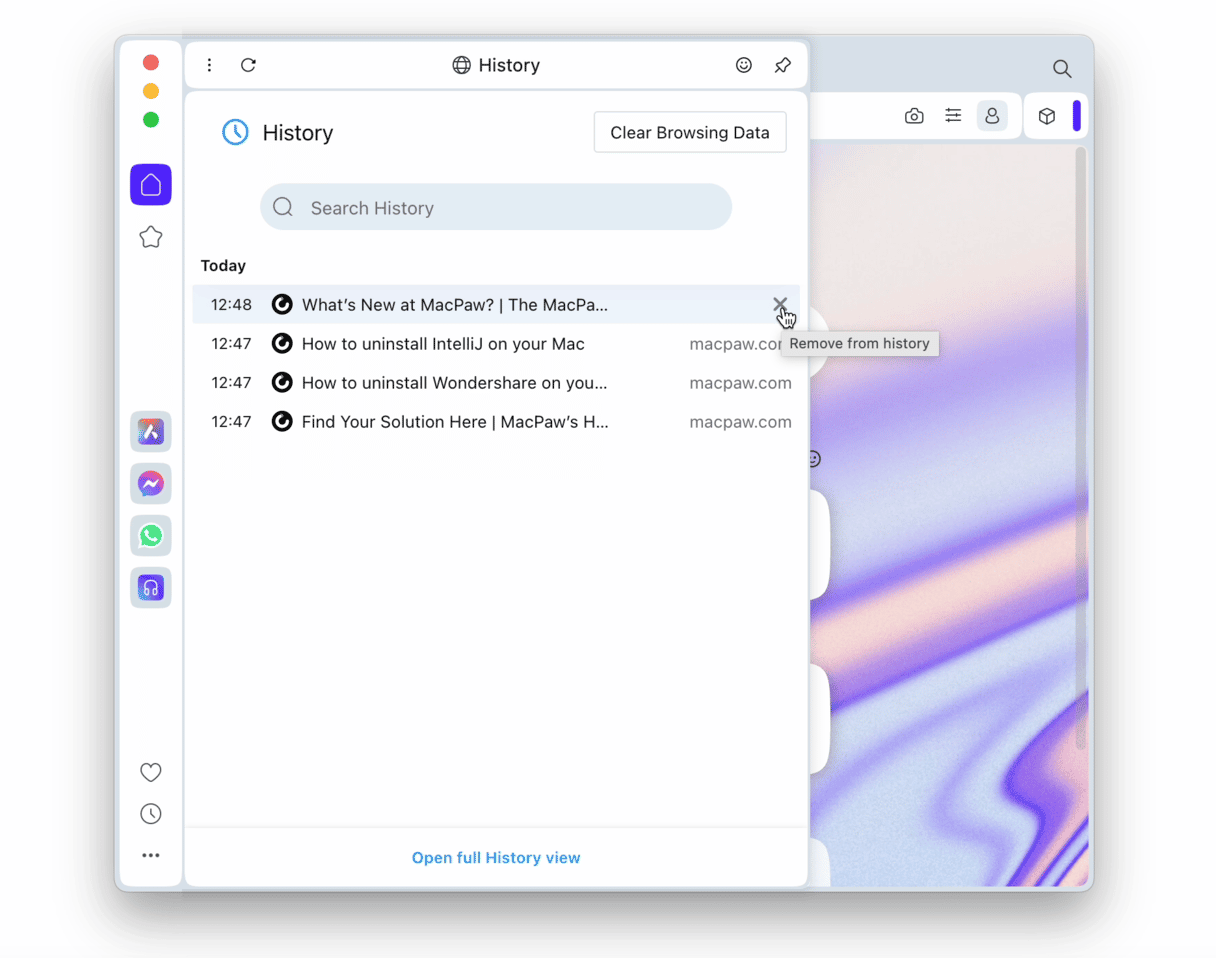1216x958 pixels.
Task: Click the smiley icon on the background page
Action: [814, 459]
